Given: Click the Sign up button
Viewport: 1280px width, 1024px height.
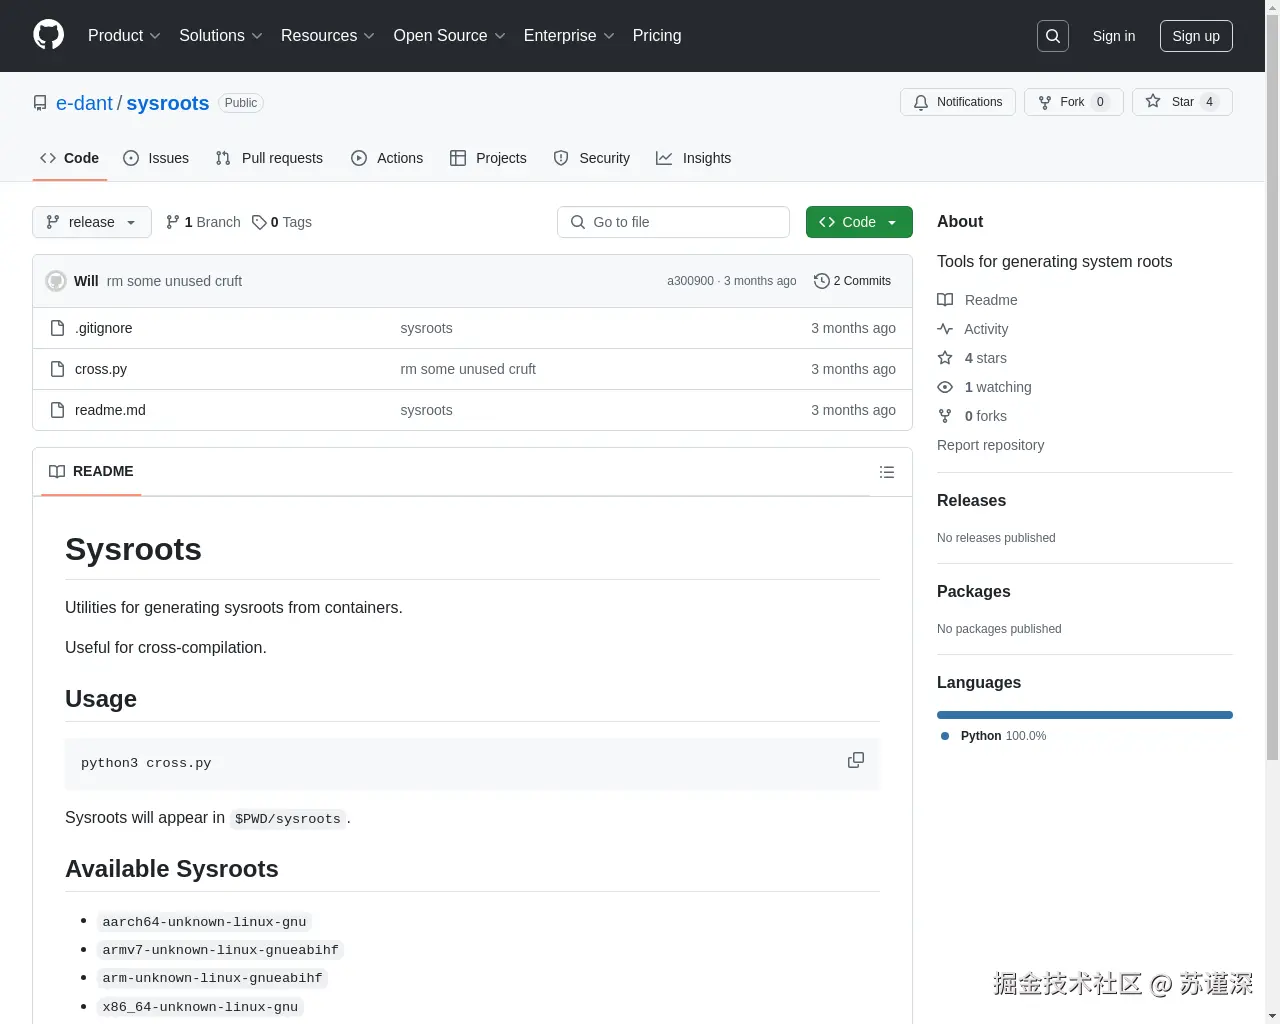Looking at the screenshot, I should pyautogui.click(x=1196, y=36).
